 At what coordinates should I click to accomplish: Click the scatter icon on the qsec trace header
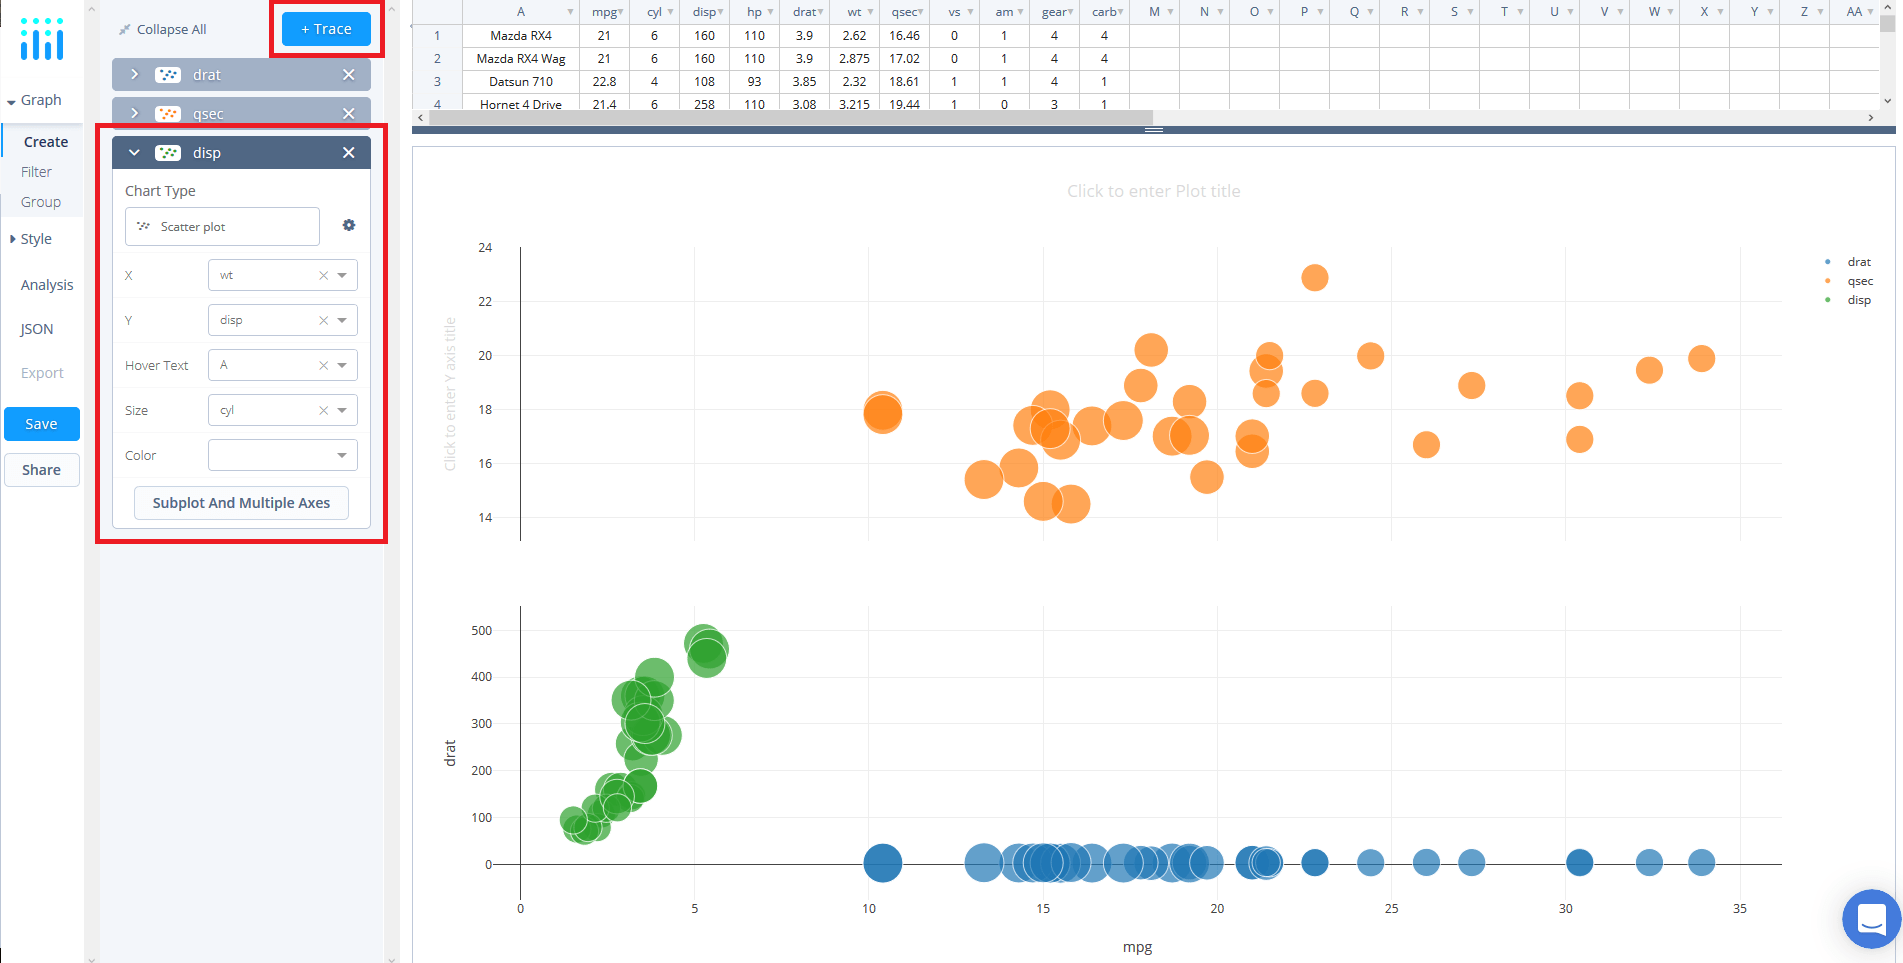pos(167,113)
